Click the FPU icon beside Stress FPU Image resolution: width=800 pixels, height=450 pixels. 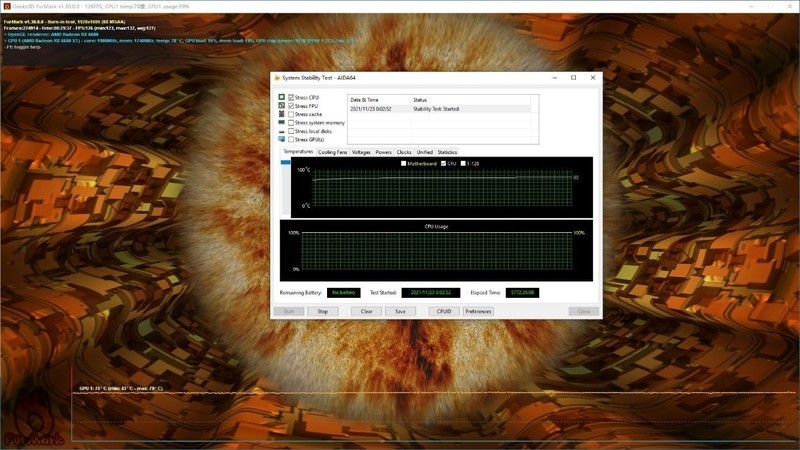tap(281, 105)
